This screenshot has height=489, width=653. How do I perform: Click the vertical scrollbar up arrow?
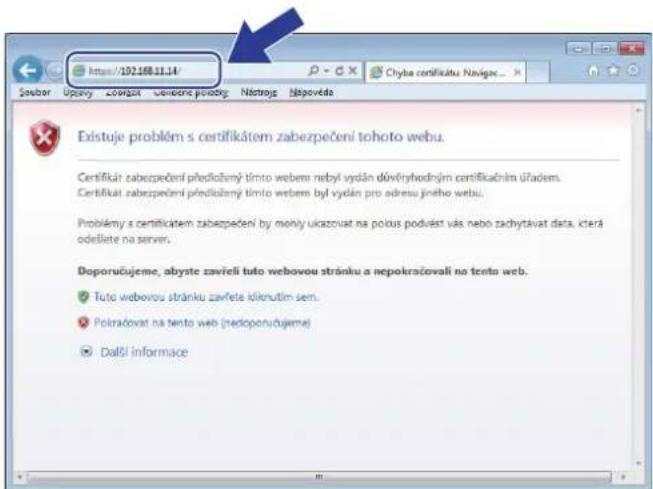click(638, 110)
